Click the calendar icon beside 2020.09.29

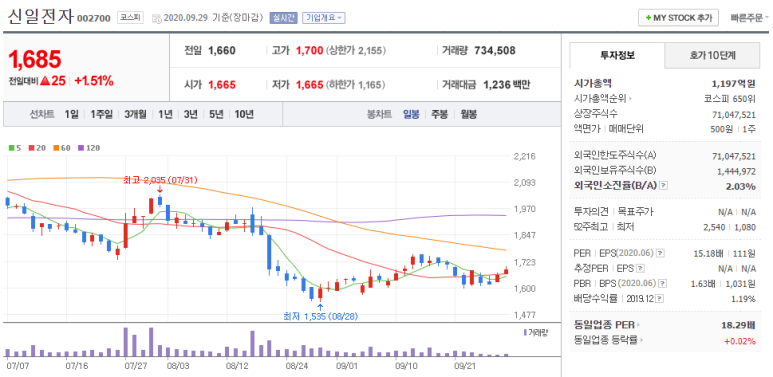pyautogui.click(x=157, y=18)
